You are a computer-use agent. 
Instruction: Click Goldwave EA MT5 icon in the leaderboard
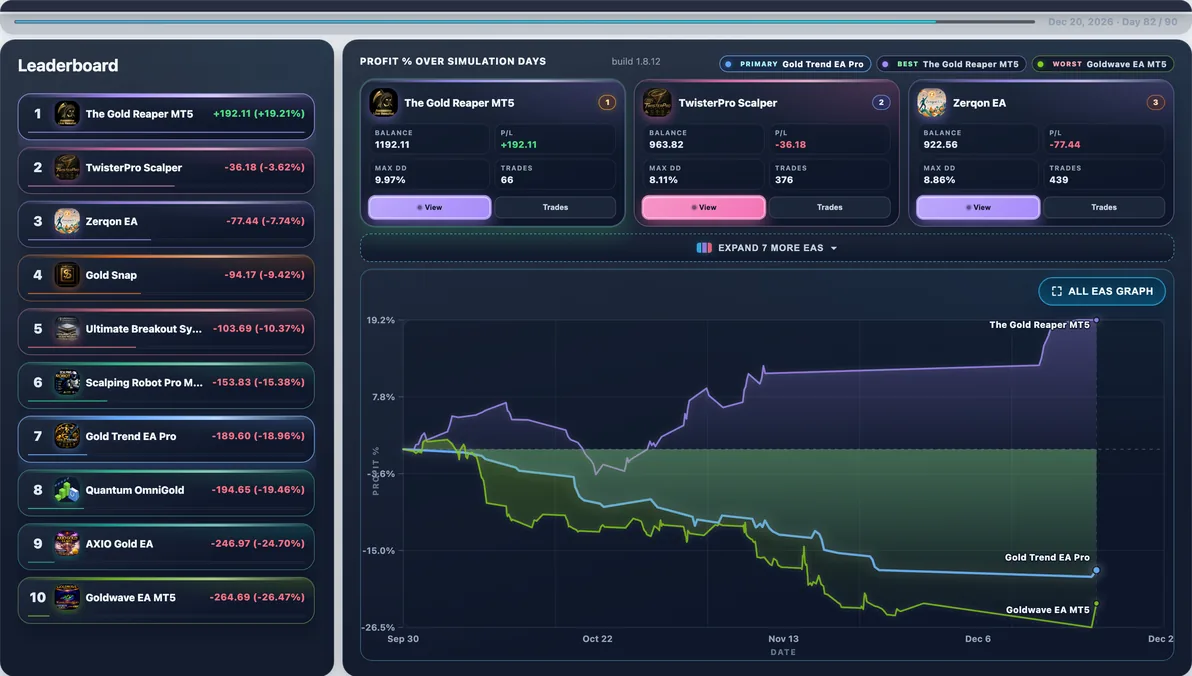[67, 598]
